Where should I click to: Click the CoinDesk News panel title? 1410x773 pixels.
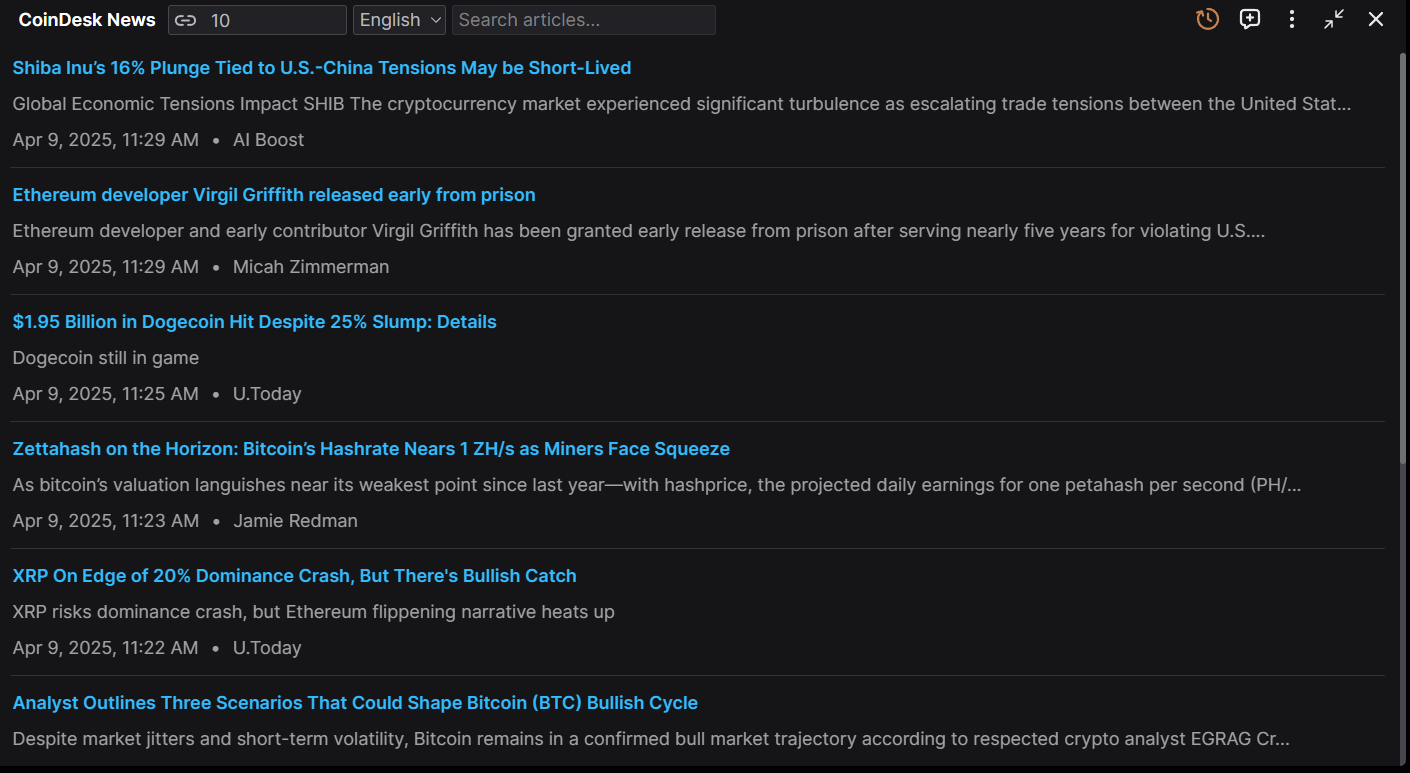click(87, 20)
